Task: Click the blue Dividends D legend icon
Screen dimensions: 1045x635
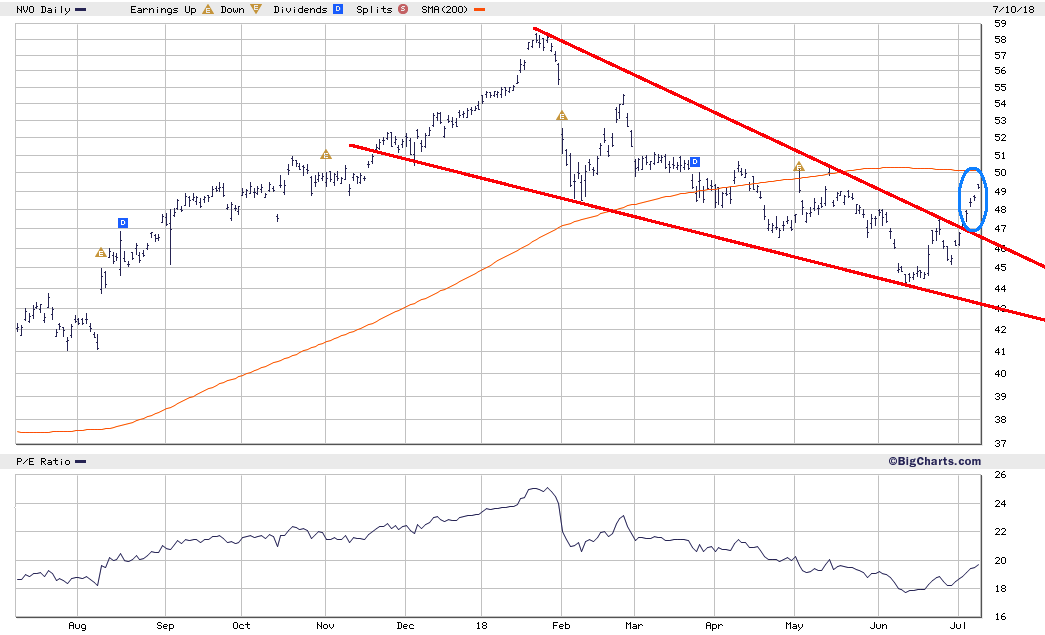Action: pyautogui.click(x=338, y=9)
